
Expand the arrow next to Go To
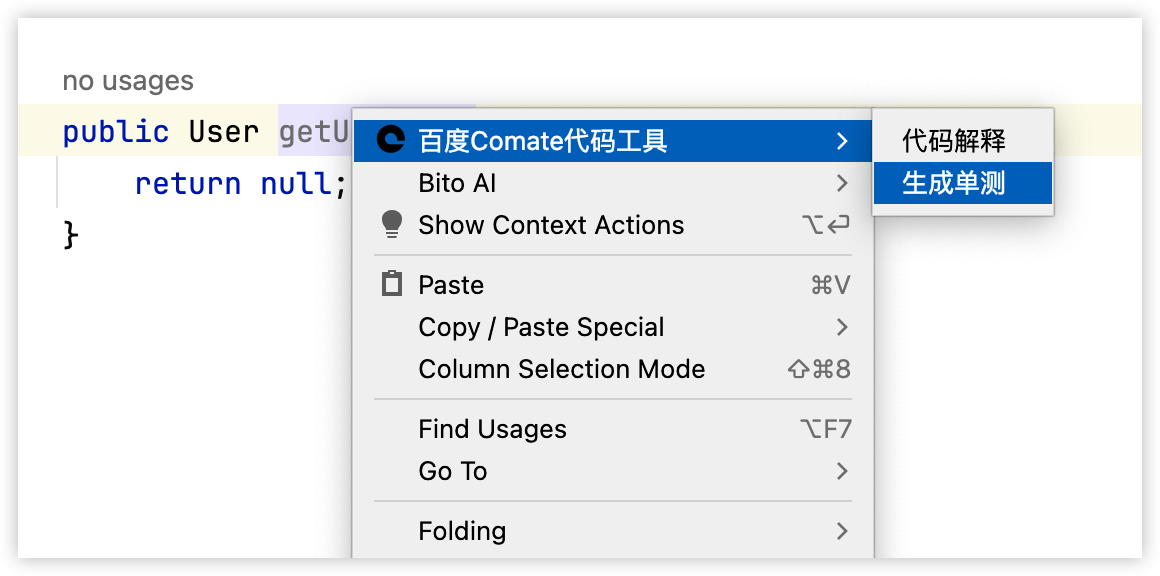coord(841,471)
